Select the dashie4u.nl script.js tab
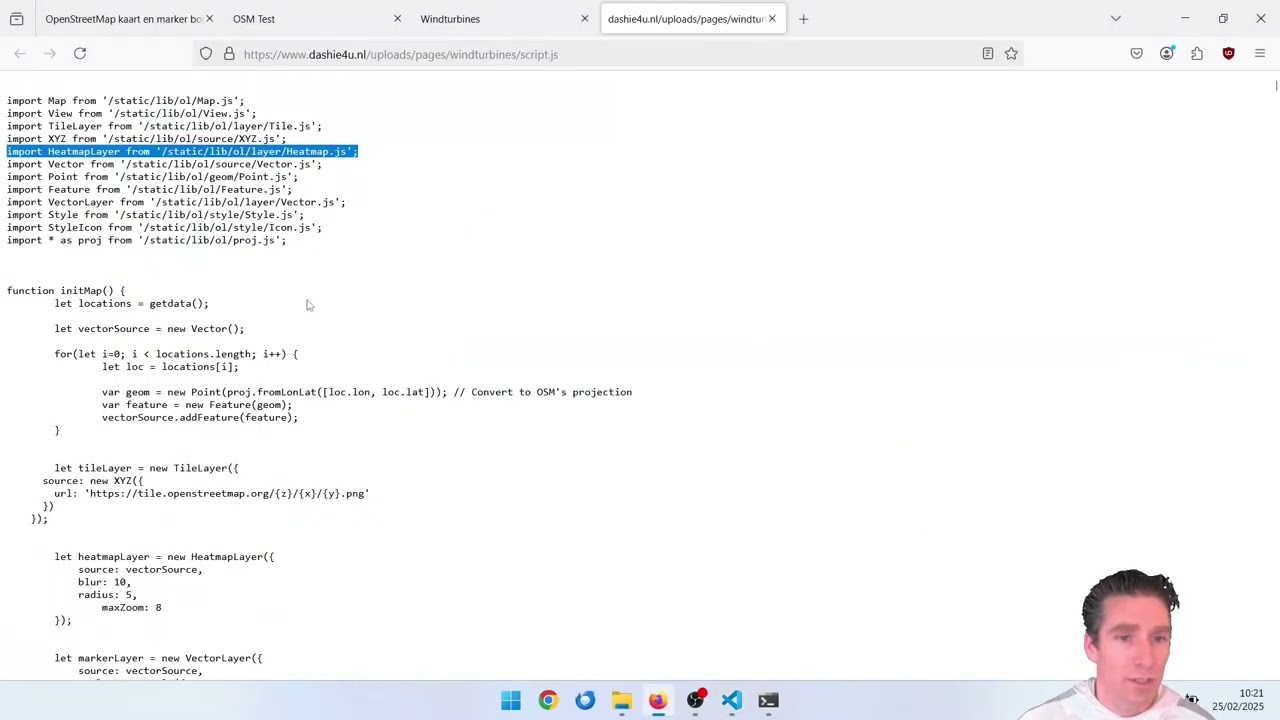This screenshot has width=1280, height=720. (693, 19)
